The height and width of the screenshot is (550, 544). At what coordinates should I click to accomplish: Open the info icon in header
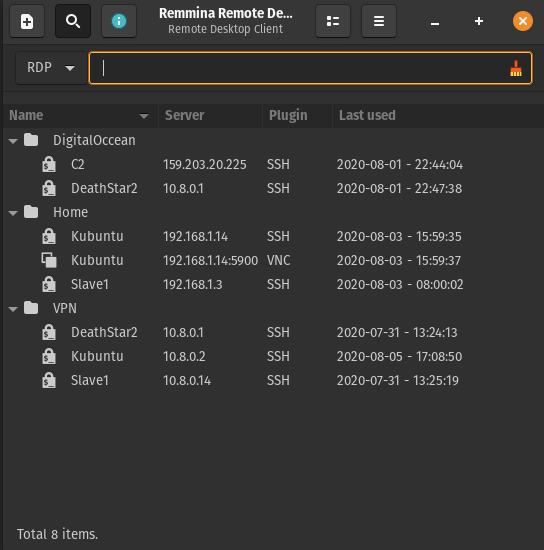119,21
